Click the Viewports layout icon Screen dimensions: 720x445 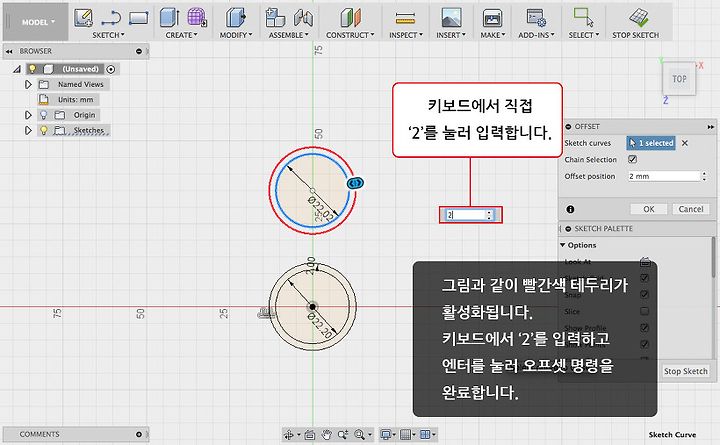(425, 434)
